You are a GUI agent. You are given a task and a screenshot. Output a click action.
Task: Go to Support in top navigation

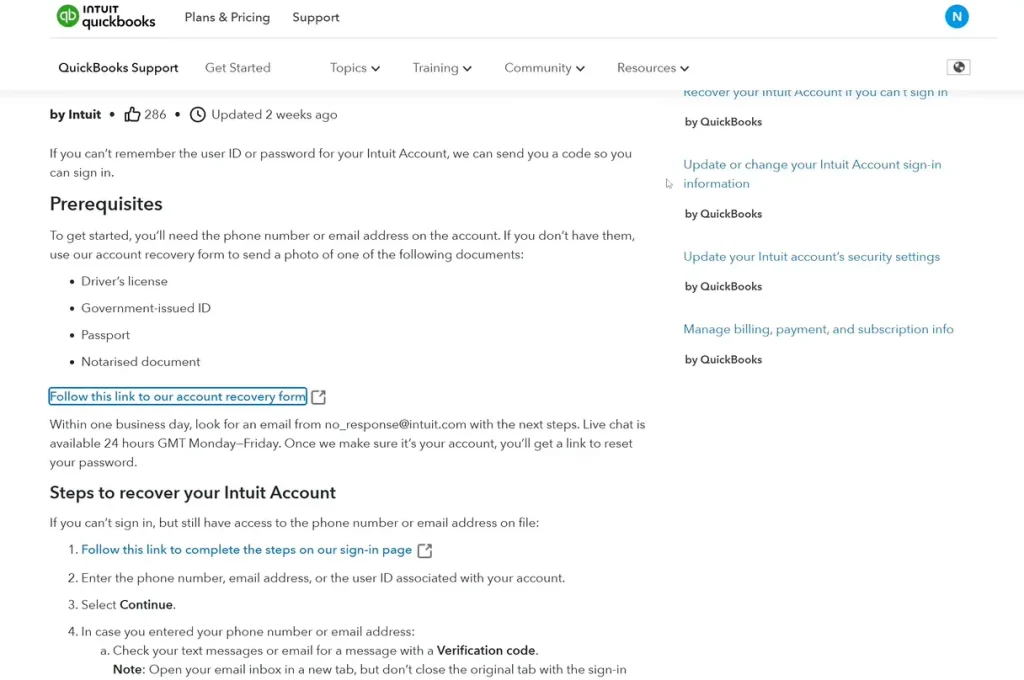[315, 18]
